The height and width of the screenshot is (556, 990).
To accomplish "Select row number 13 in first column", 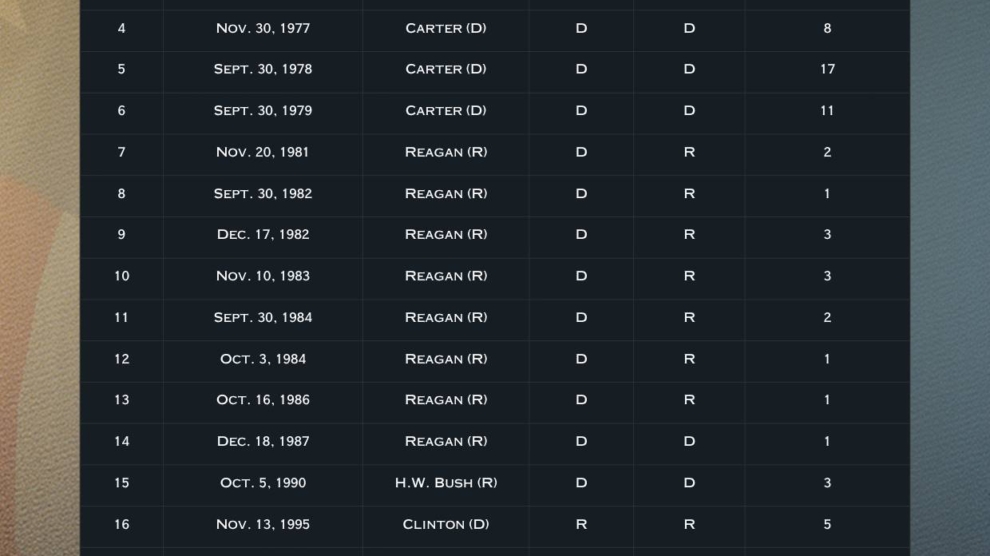I will tap(122, 400).
